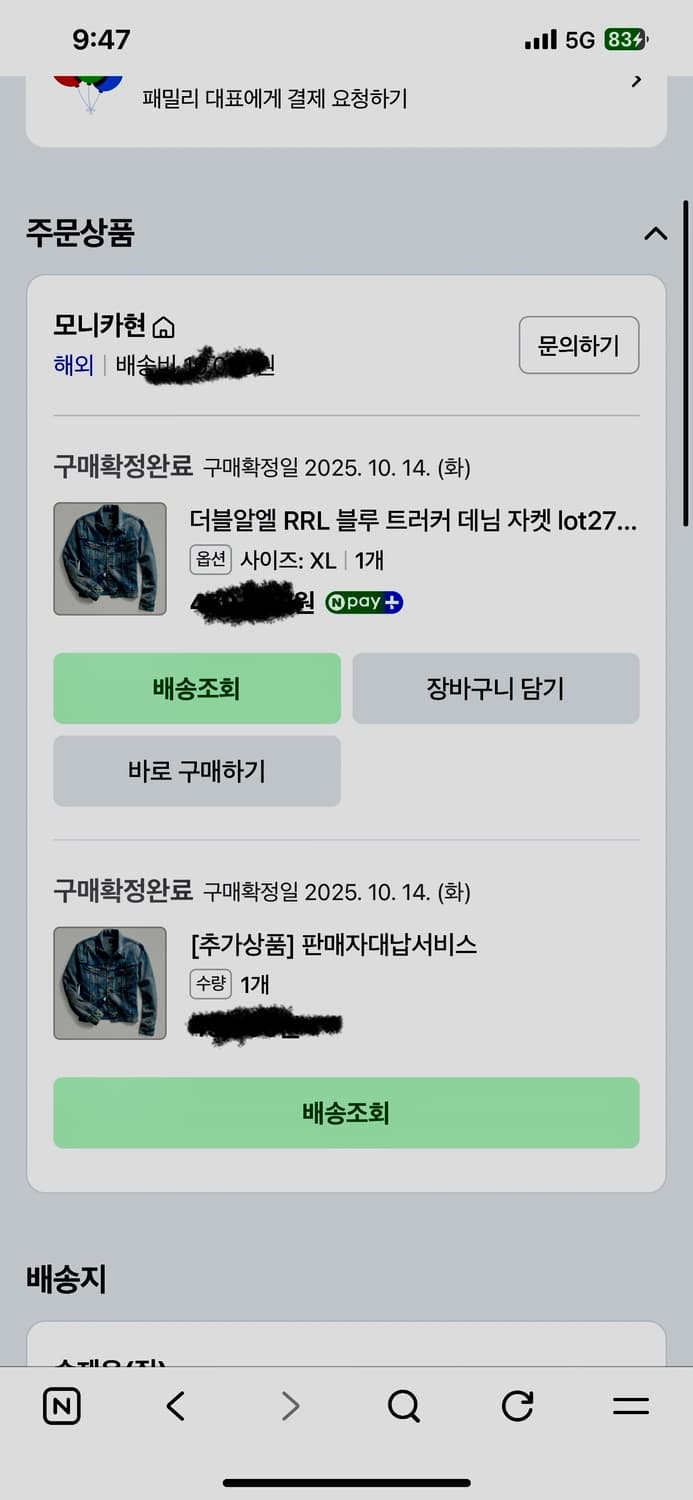
Task: Tap the 옵션 size label
Action: (x=210, y=561)
